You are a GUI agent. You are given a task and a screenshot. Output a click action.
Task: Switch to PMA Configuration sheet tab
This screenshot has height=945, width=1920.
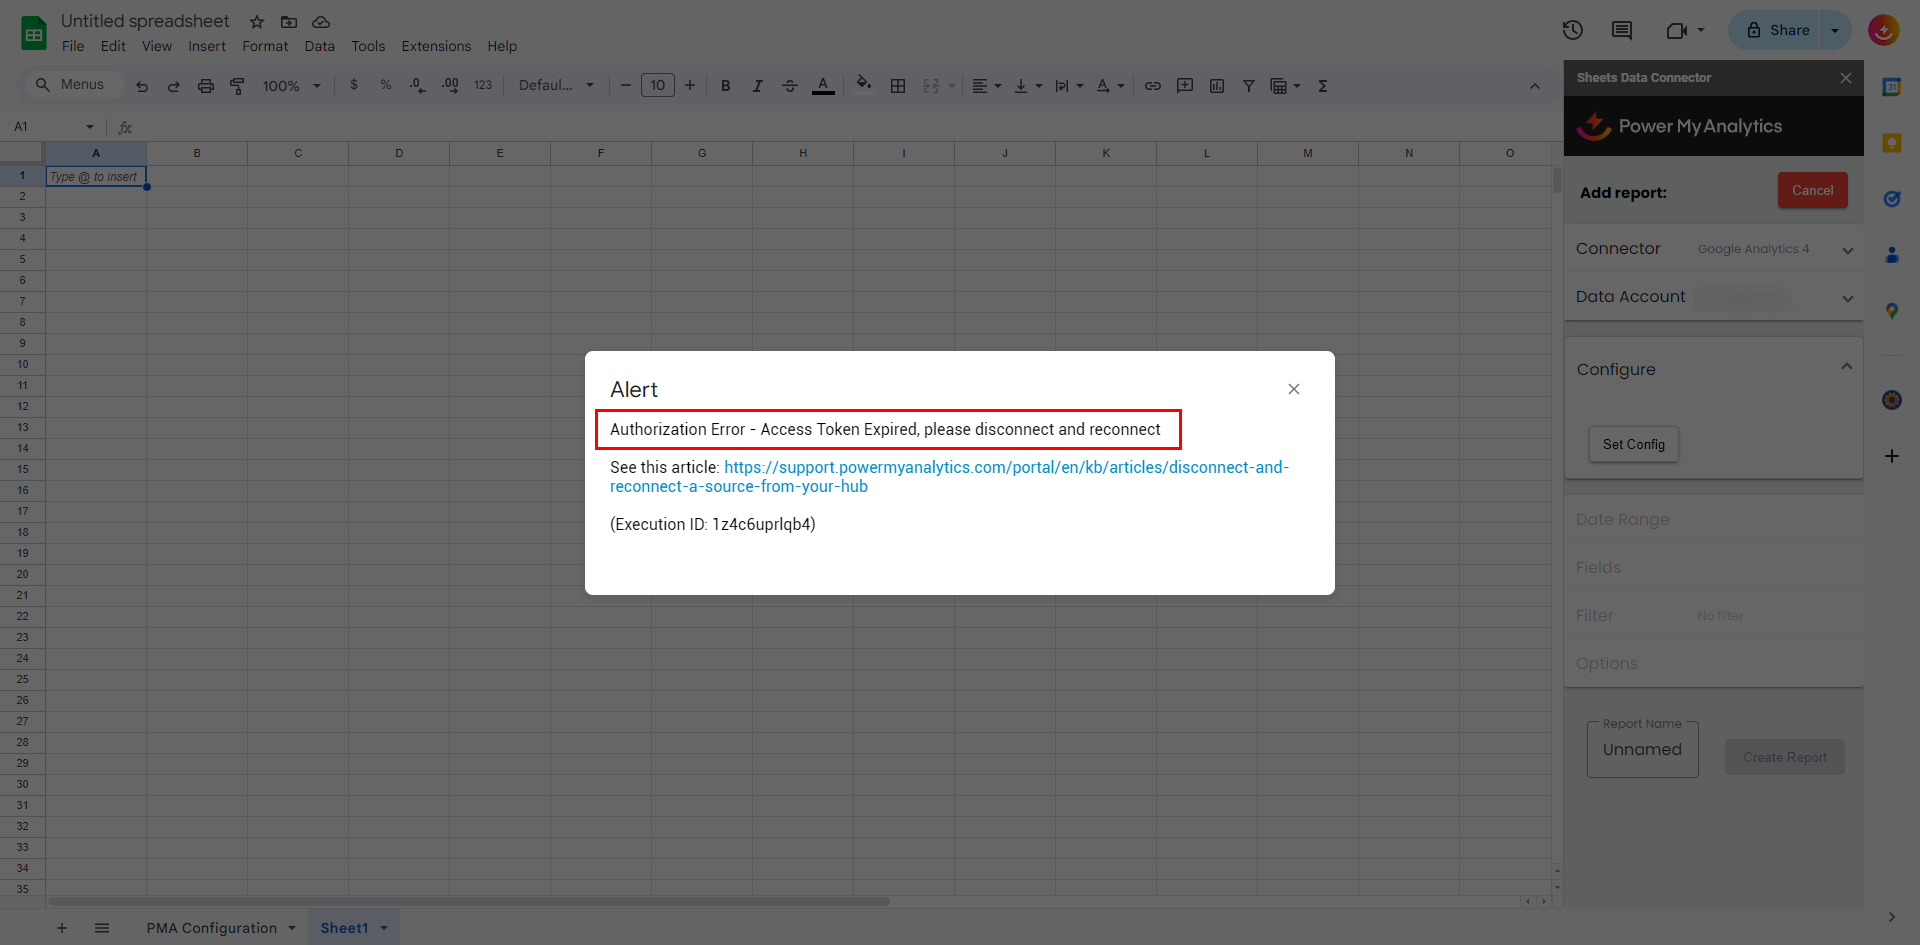point(211,928)
